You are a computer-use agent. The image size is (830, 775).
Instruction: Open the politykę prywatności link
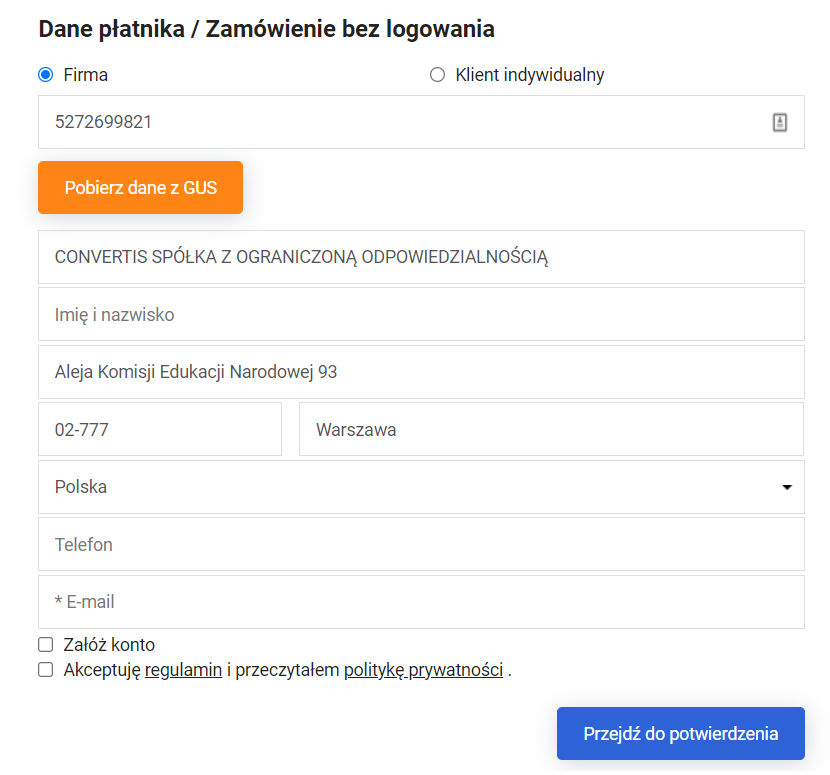click(x=423, y=670)
